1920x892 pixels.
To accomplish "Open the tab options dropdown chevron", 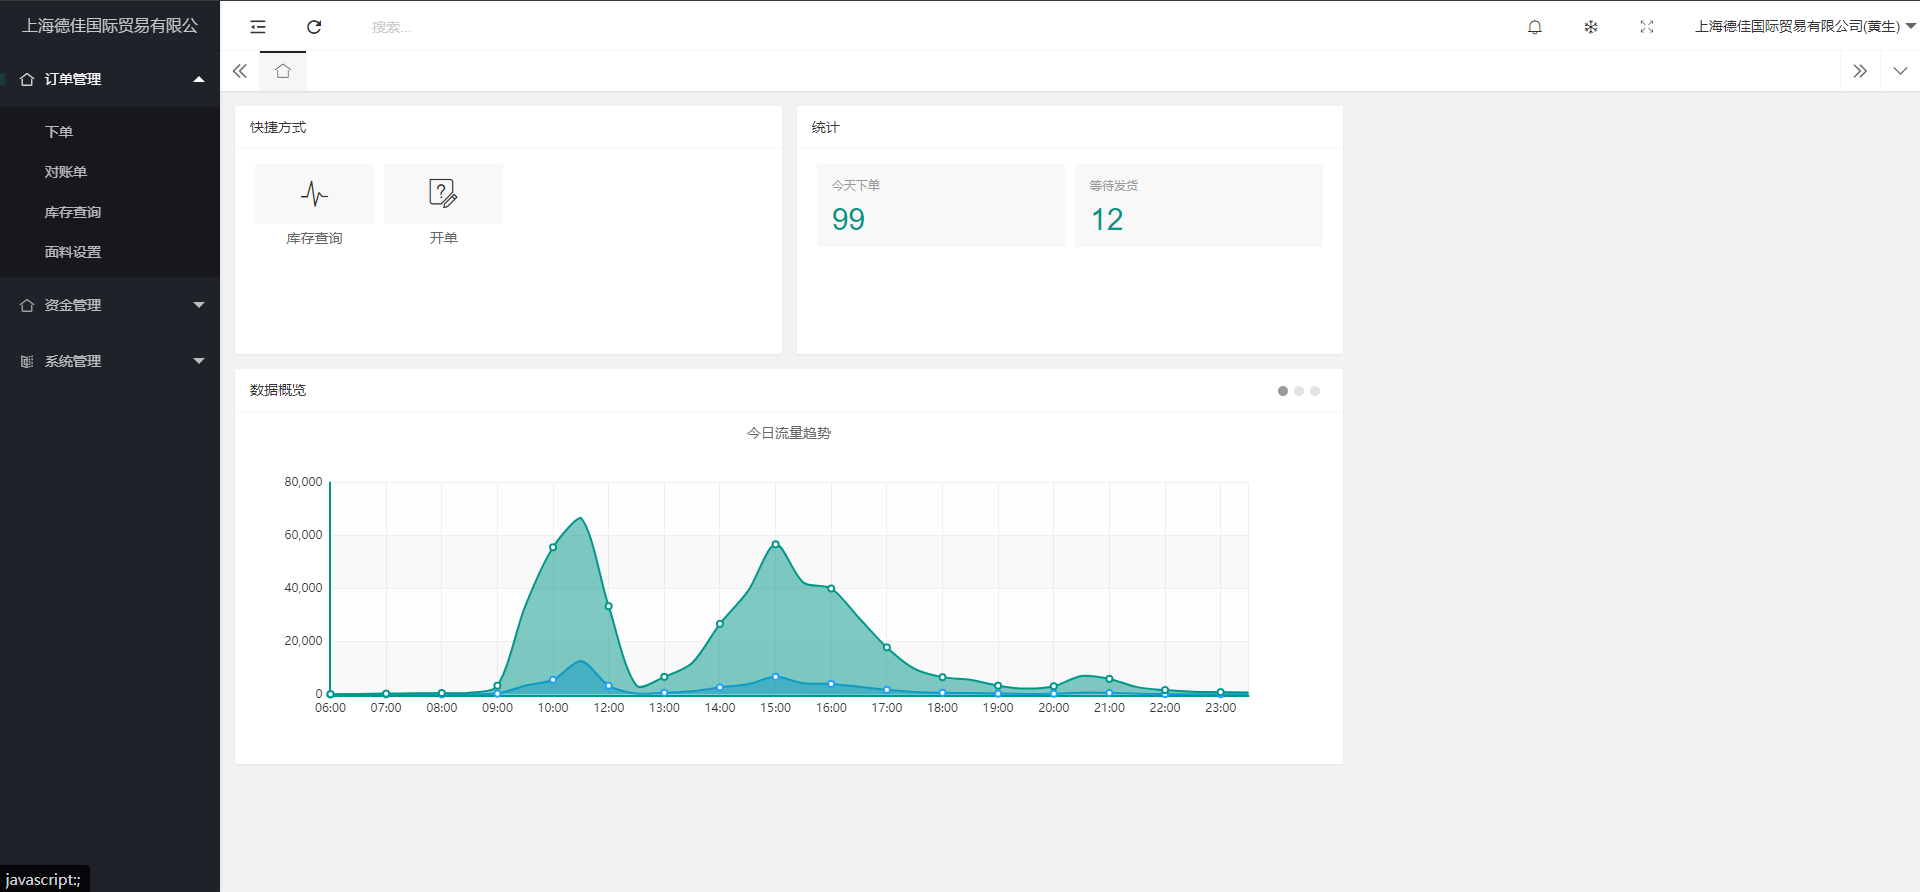I will [1900, 71].
